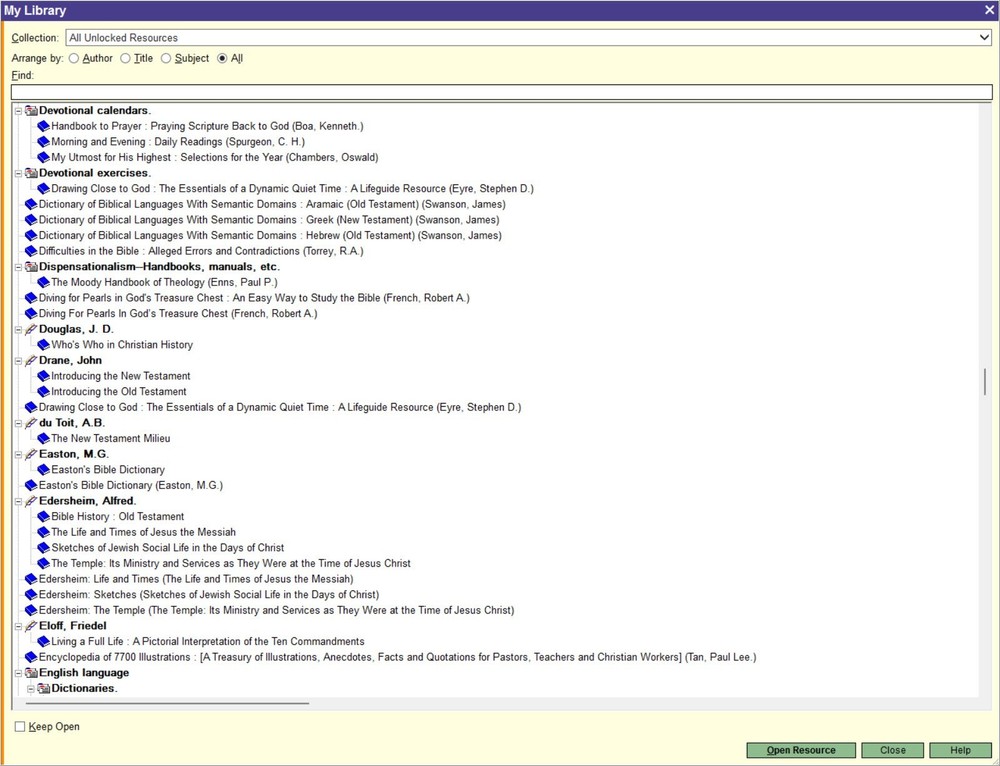Select The Temple: Its Ministry under Edersheim, Alfred
This screenshot has height=766, width=1000.
click(x=231, y=563)
